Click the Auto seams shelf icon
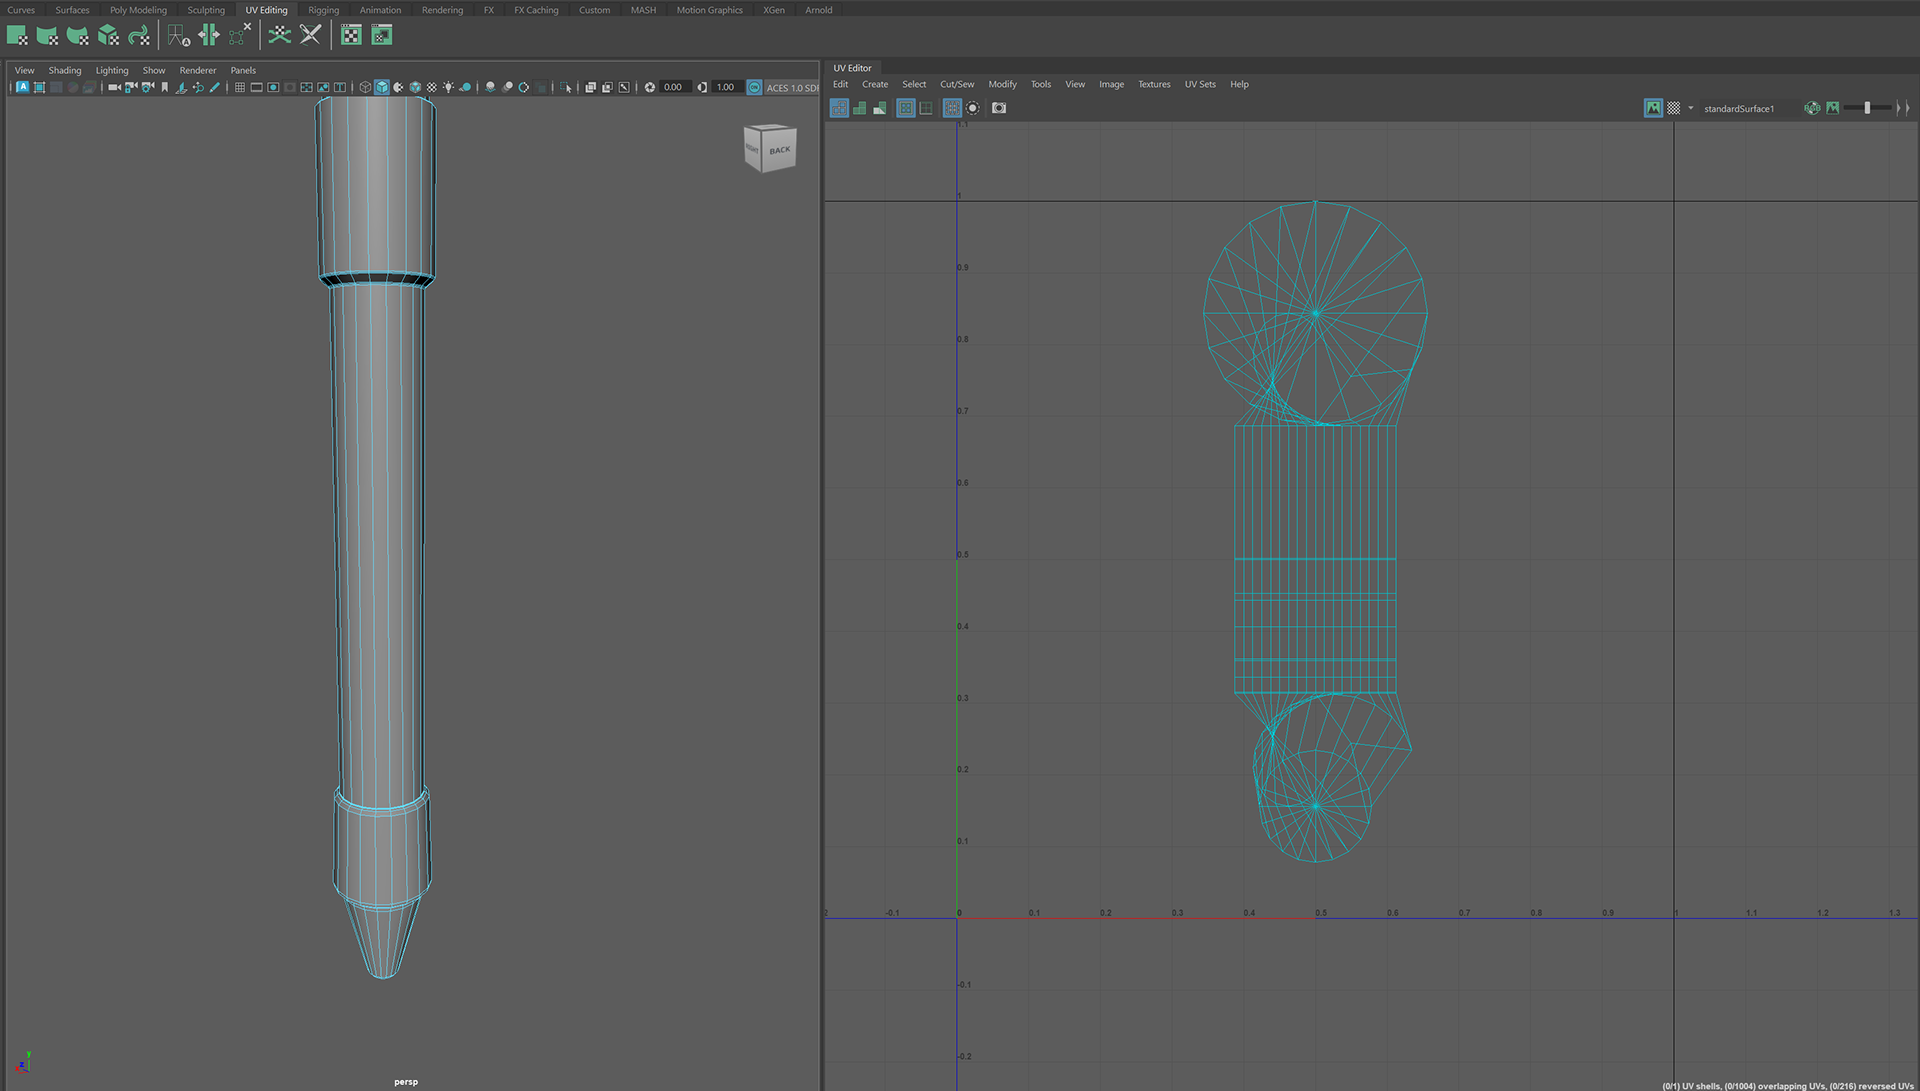Screen dimensions: 1920x1091 [178, 35]
